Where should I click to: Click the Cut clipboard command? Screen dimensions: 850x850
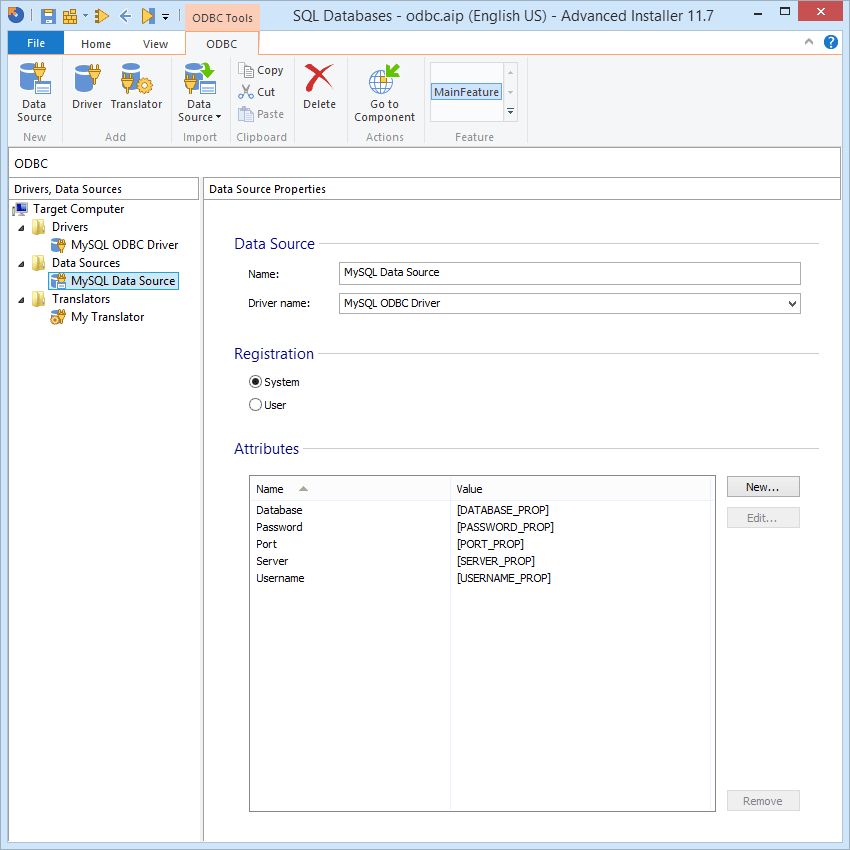pos(256,92)
